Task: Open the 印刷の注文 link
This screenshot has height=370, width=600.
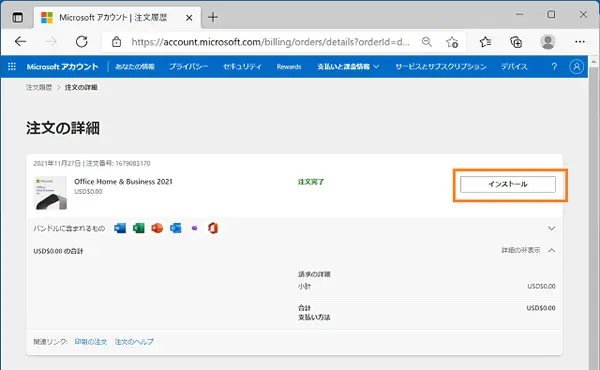Action: click(x=91, y=342)
